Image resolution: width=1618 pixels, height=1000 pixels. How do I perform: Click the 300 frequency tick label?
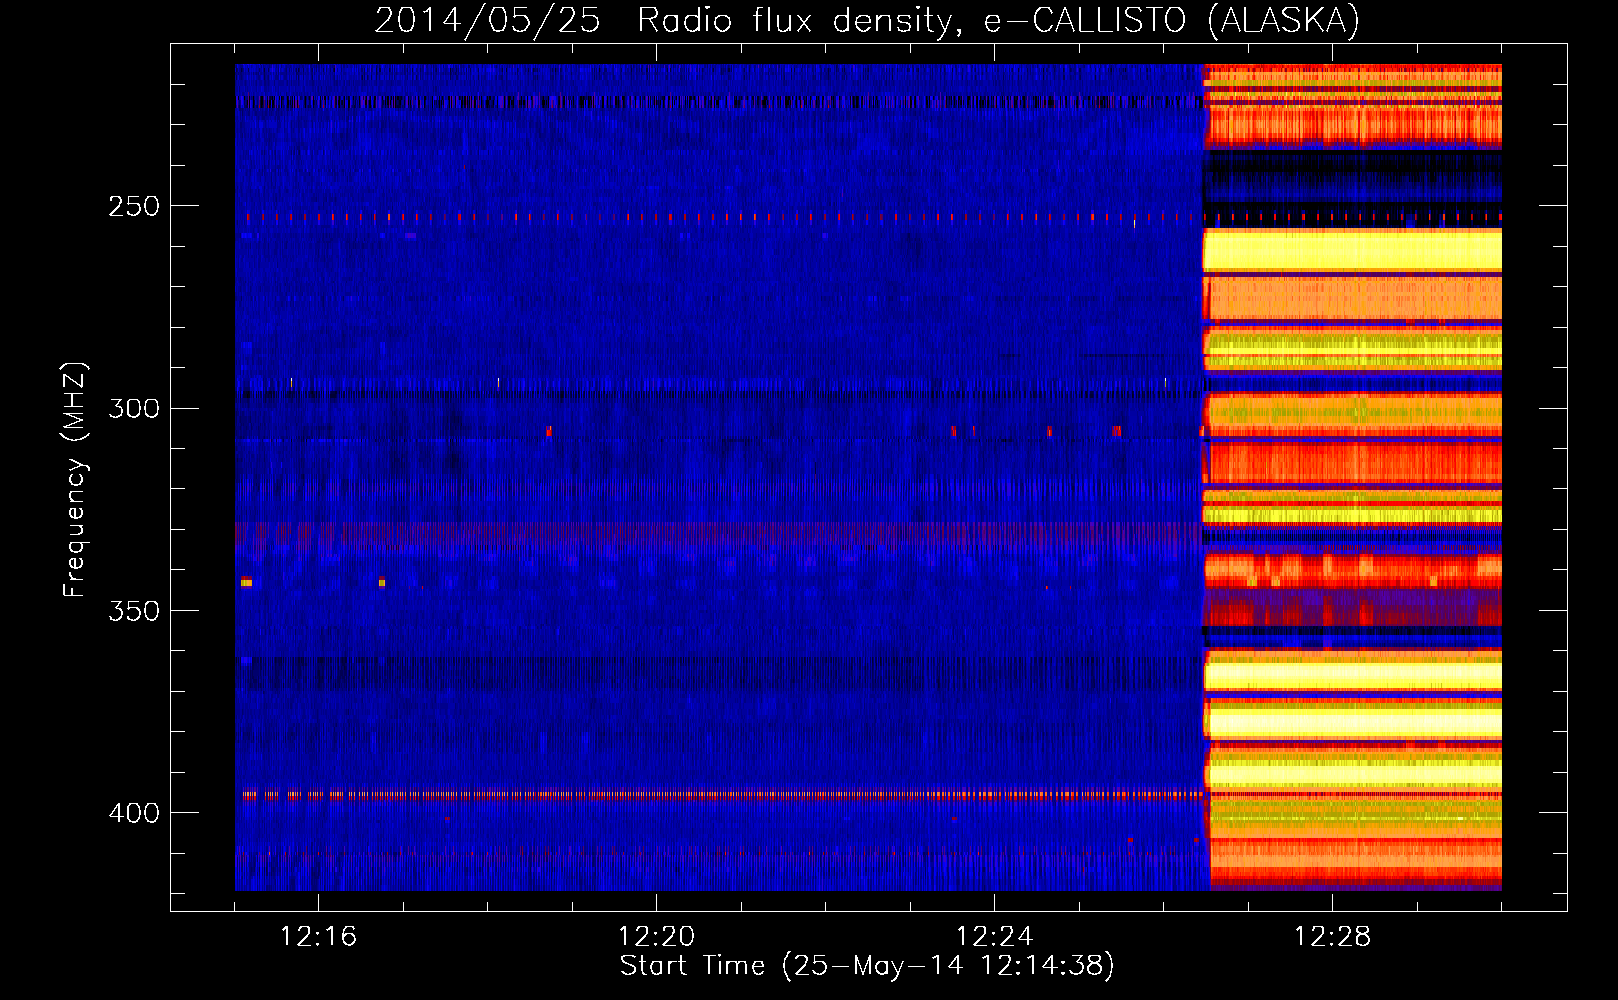tap(134, 409)
